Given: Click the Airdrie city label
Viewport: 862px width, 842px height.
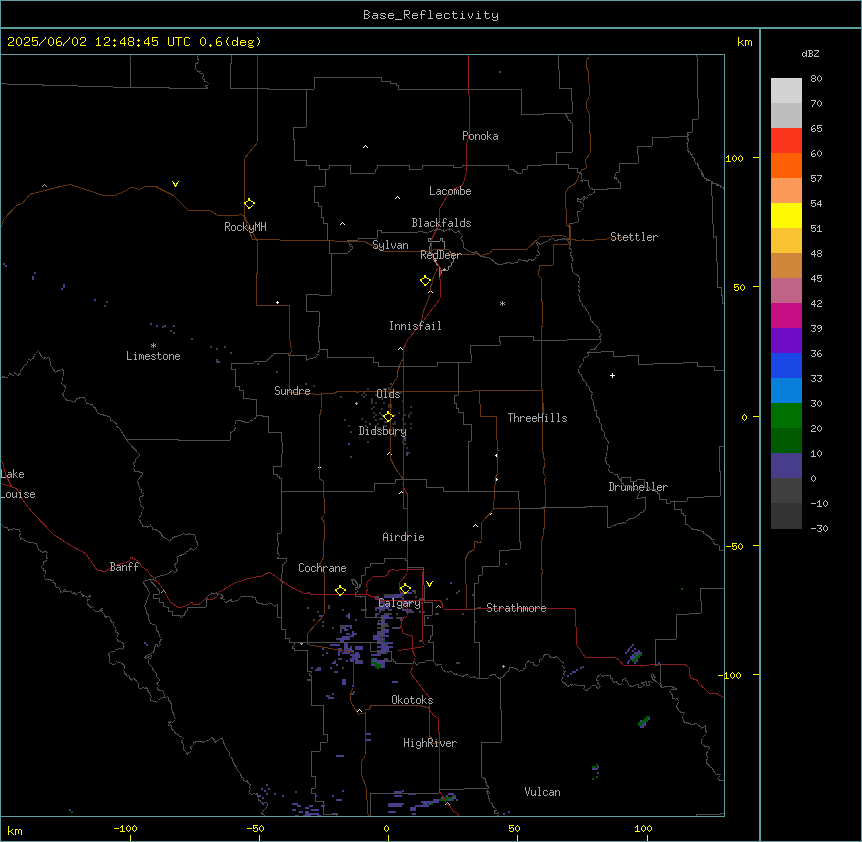Looking at the screenshot, I should click(403, 537).
